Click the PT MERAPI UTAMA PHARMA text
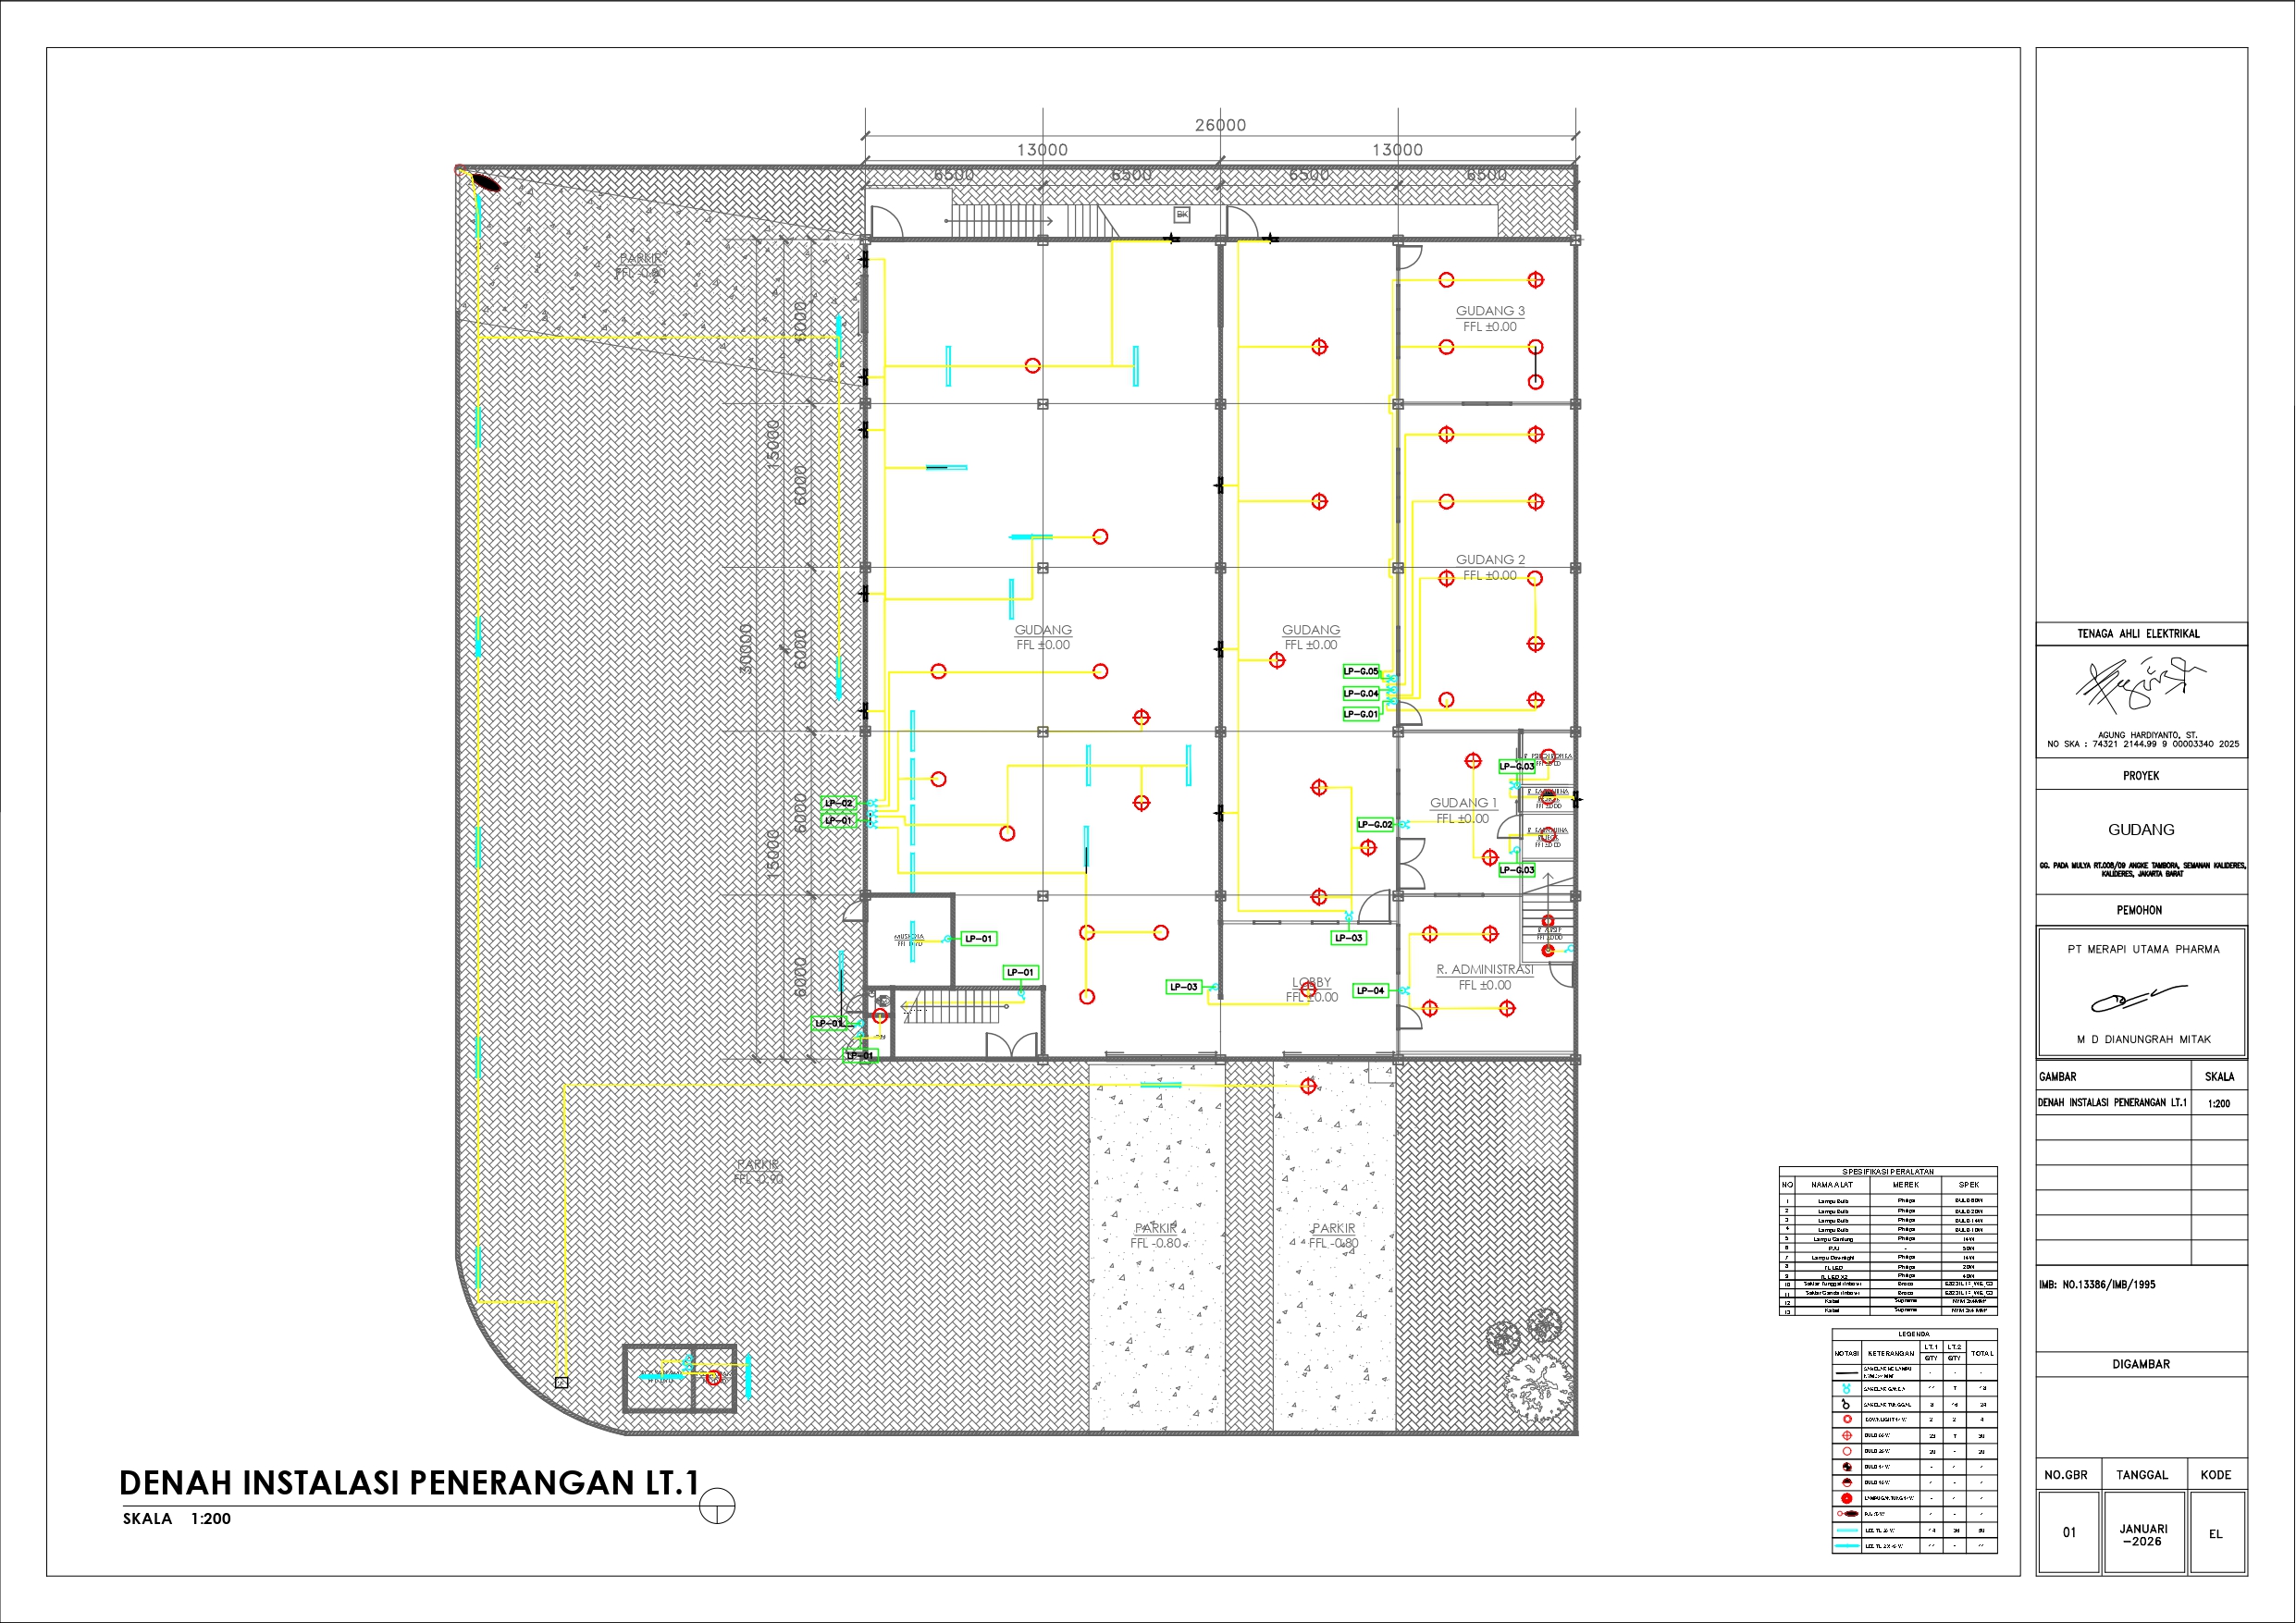 (x=2143, y=950)
